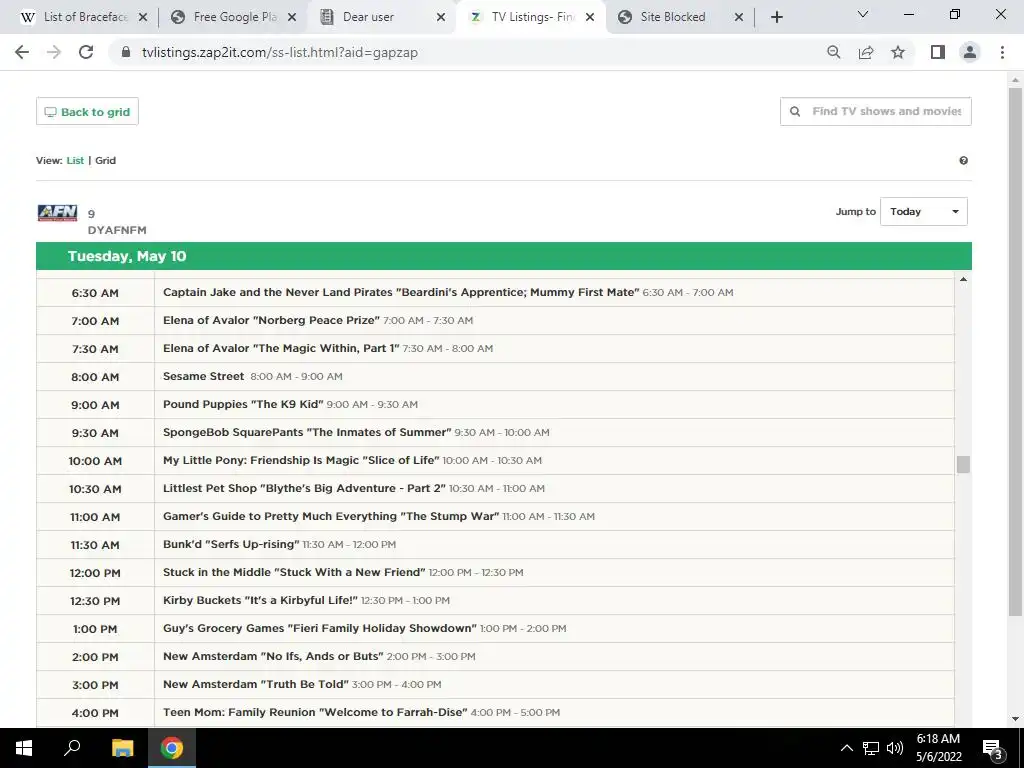The height and width of the screenshot is (768, 1024).
Task: Open New Amsterdam "Truth Be Told"
Action: pos(255,684)
